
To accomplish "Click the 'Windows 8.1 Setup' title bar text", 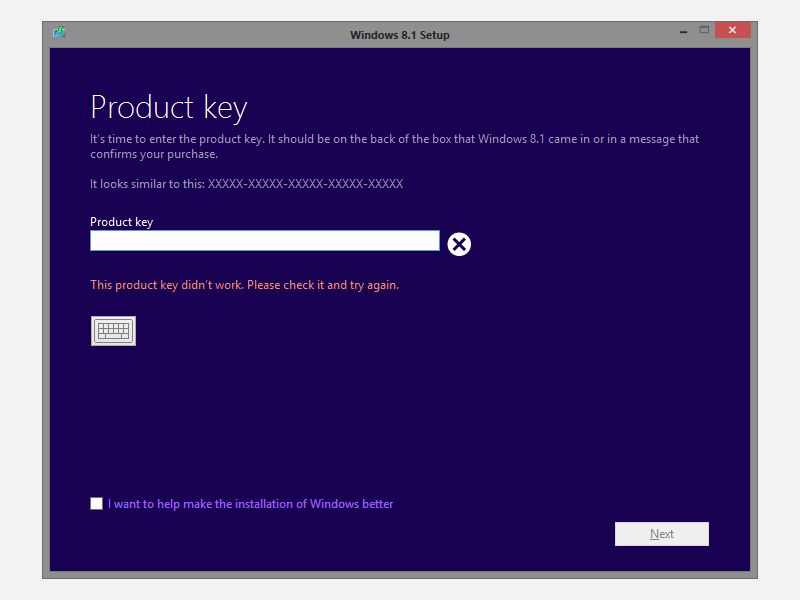I will (x=399, y=35).
